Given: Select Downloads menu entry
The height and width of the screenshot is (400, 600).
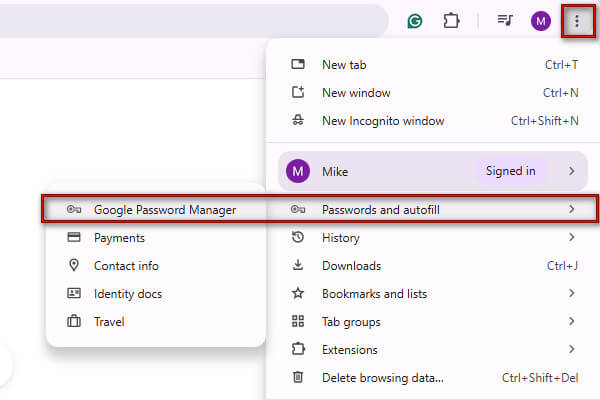Looking at the screenshot, I should [433, 266].
